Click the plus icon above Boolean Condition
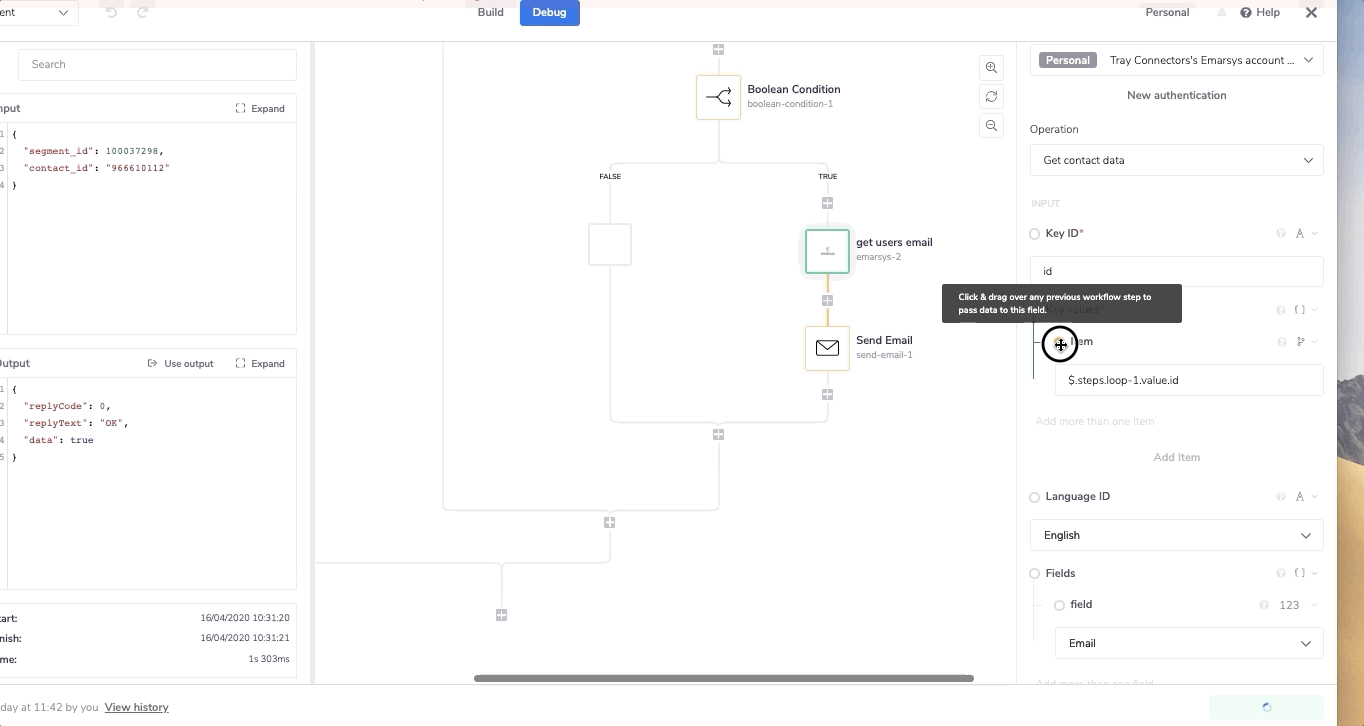The height and width of the screenshot is (726, 1364). [x=718, y=49]
